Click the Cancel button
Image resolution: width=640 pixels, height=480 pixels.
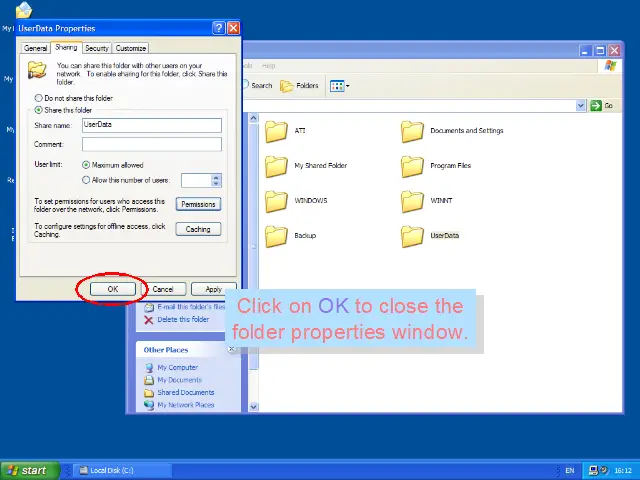coord(163,289)
